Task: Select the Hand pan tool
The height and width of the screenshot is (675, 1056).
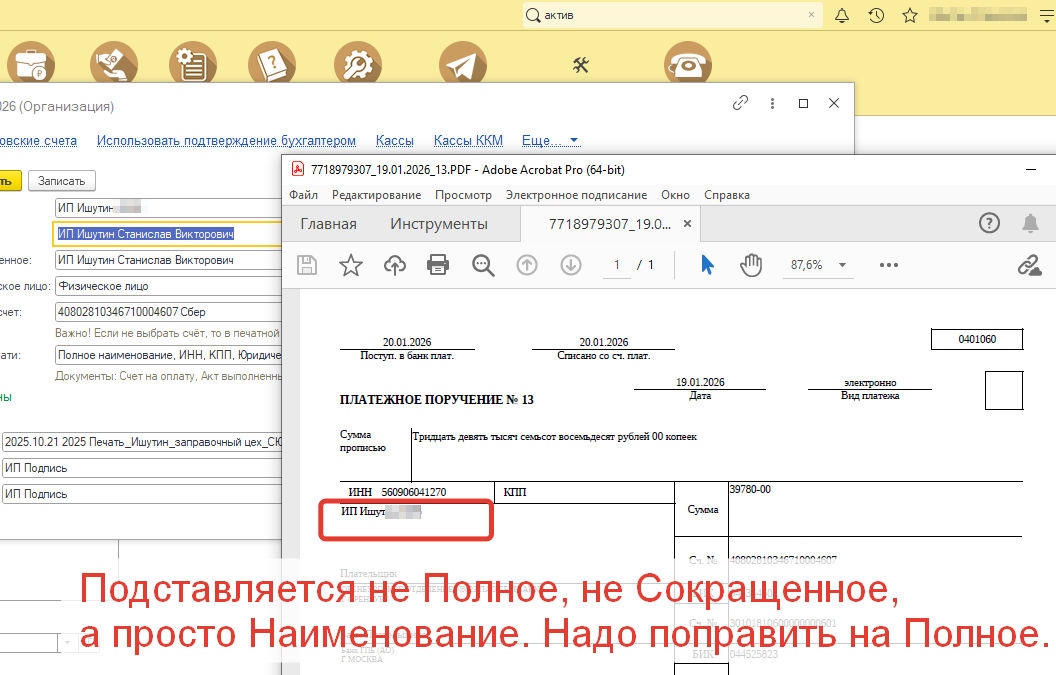Action: (750, 265)
